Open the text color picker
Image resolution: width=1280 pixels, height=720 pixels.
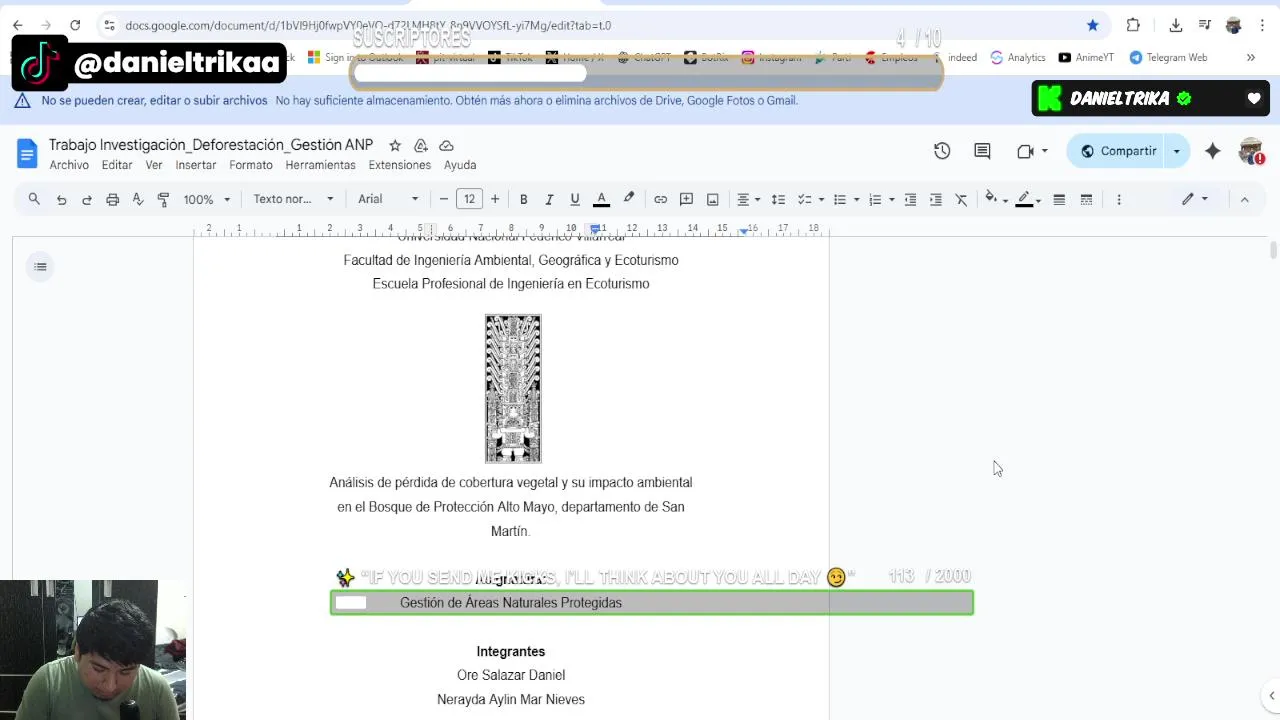point(602,199)
